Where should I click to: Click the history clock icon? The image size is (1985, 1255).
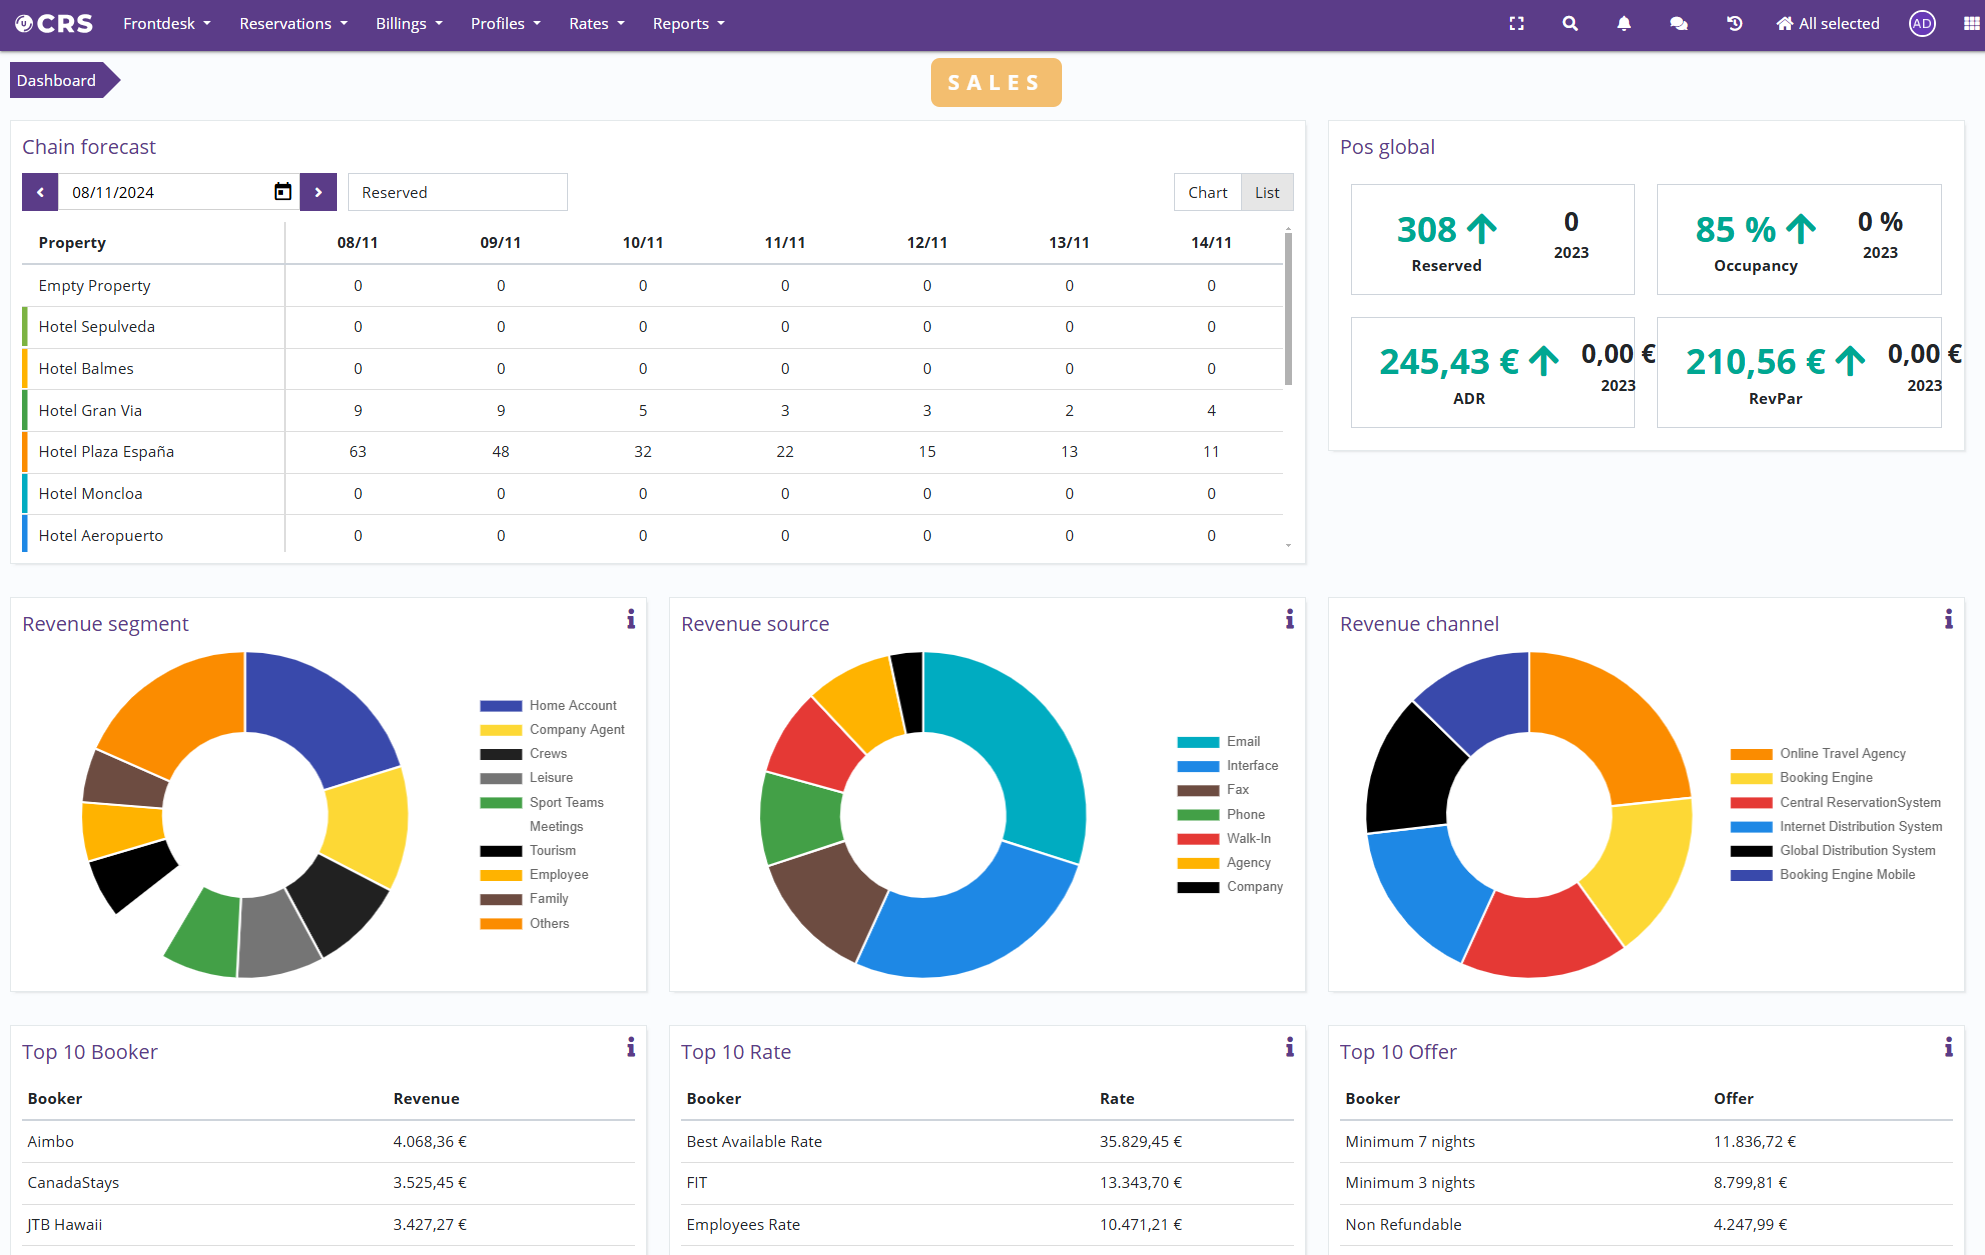pos(1734,24)
